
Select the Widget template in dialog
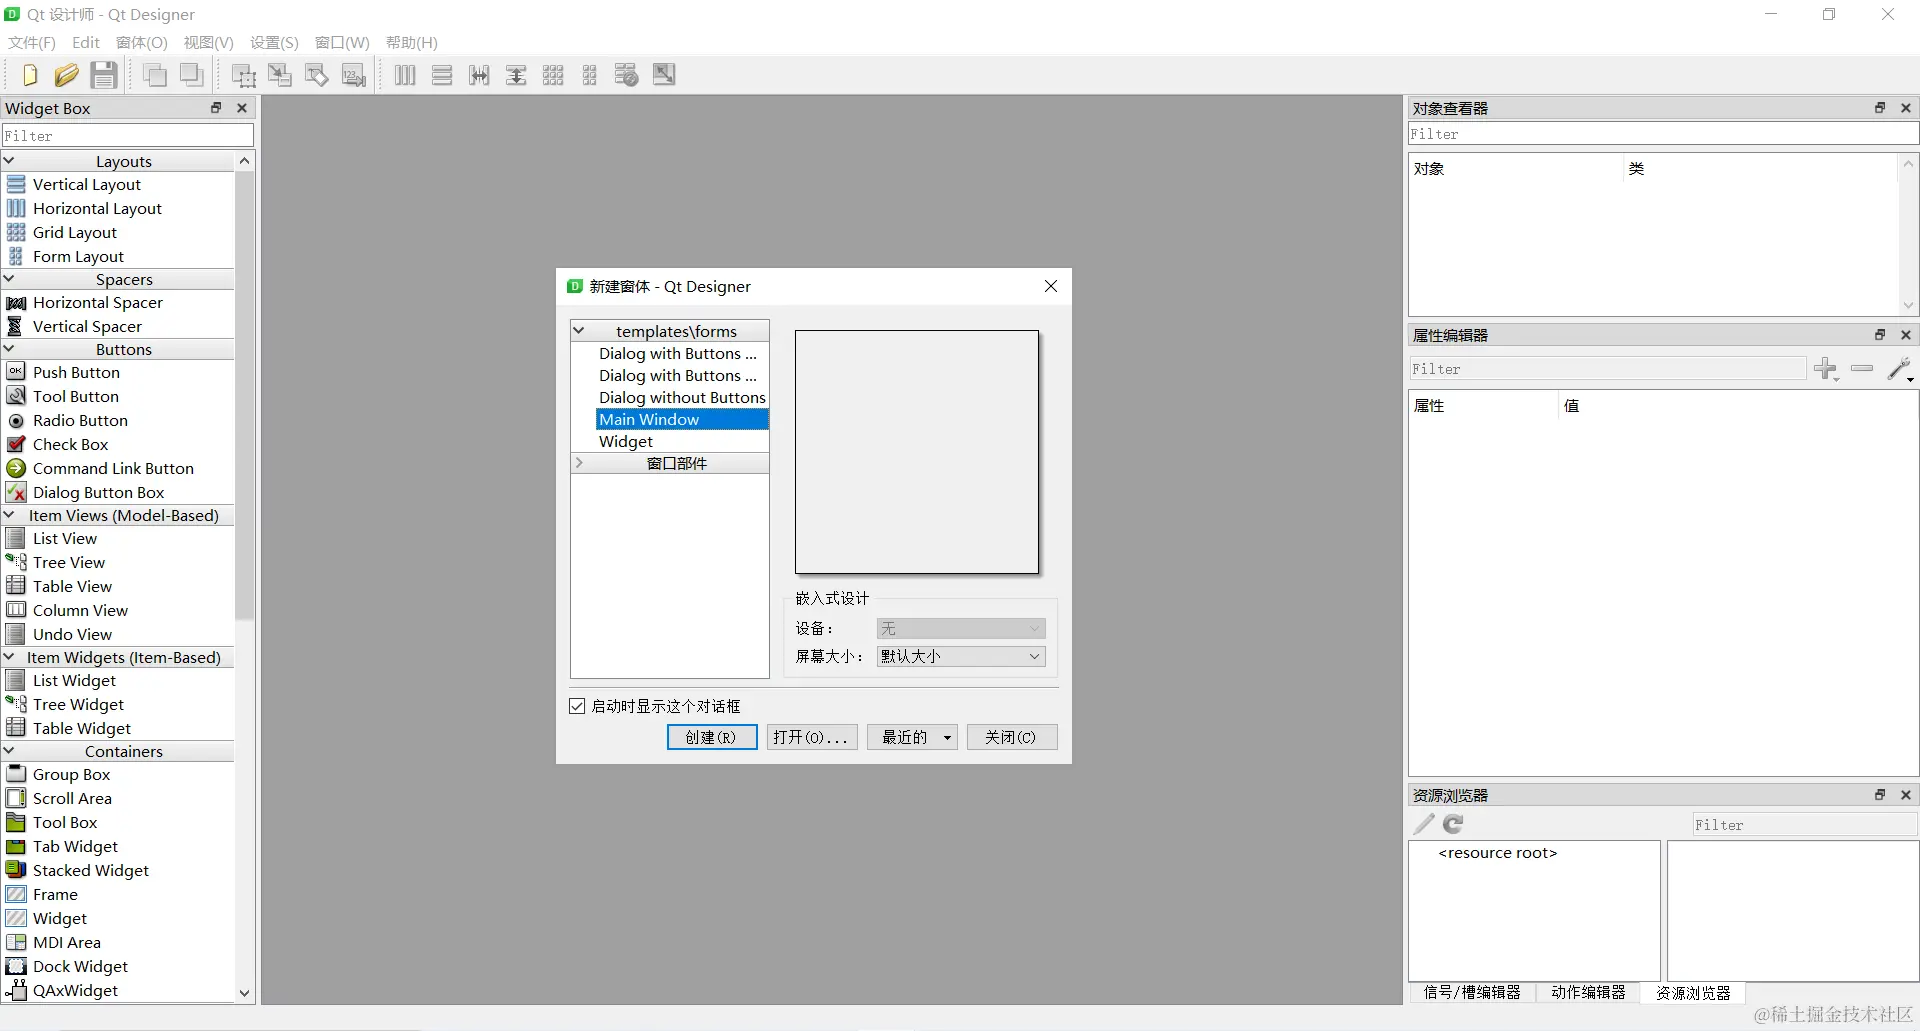click(626, 441)
